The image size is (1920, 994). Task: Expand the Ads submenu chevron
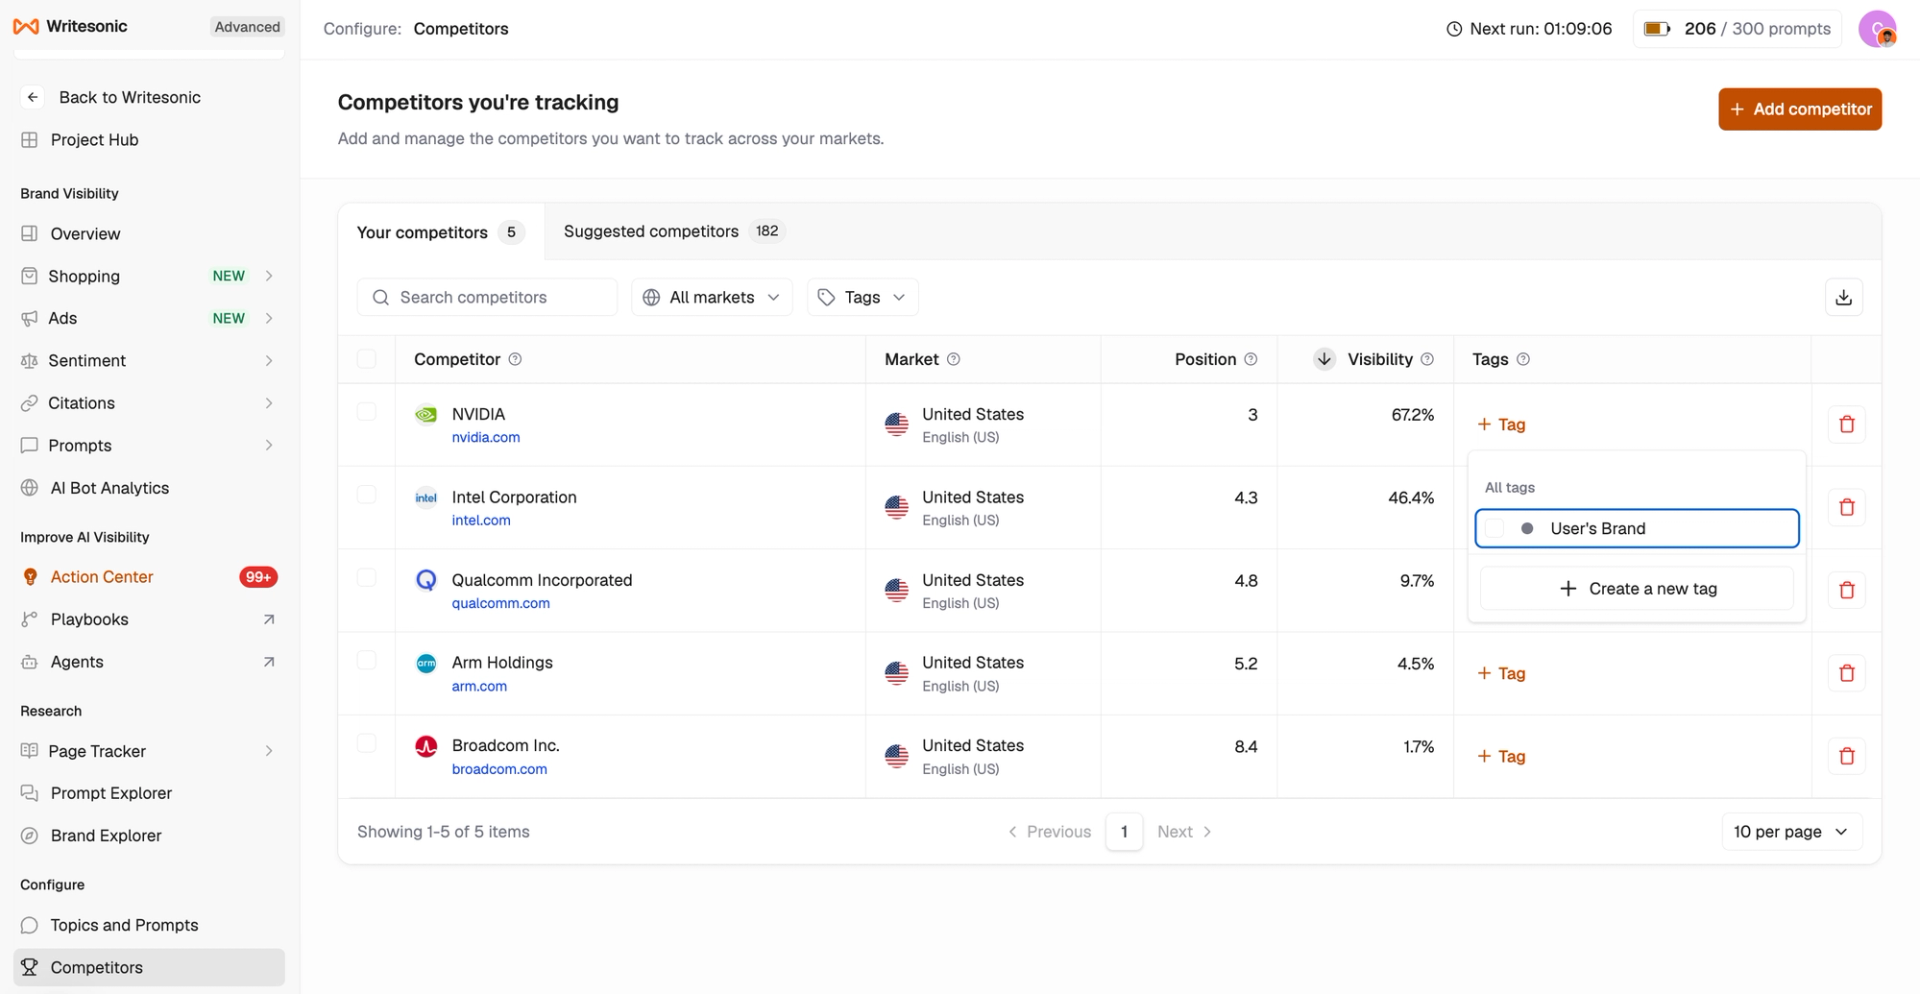(x=269, y=318)
